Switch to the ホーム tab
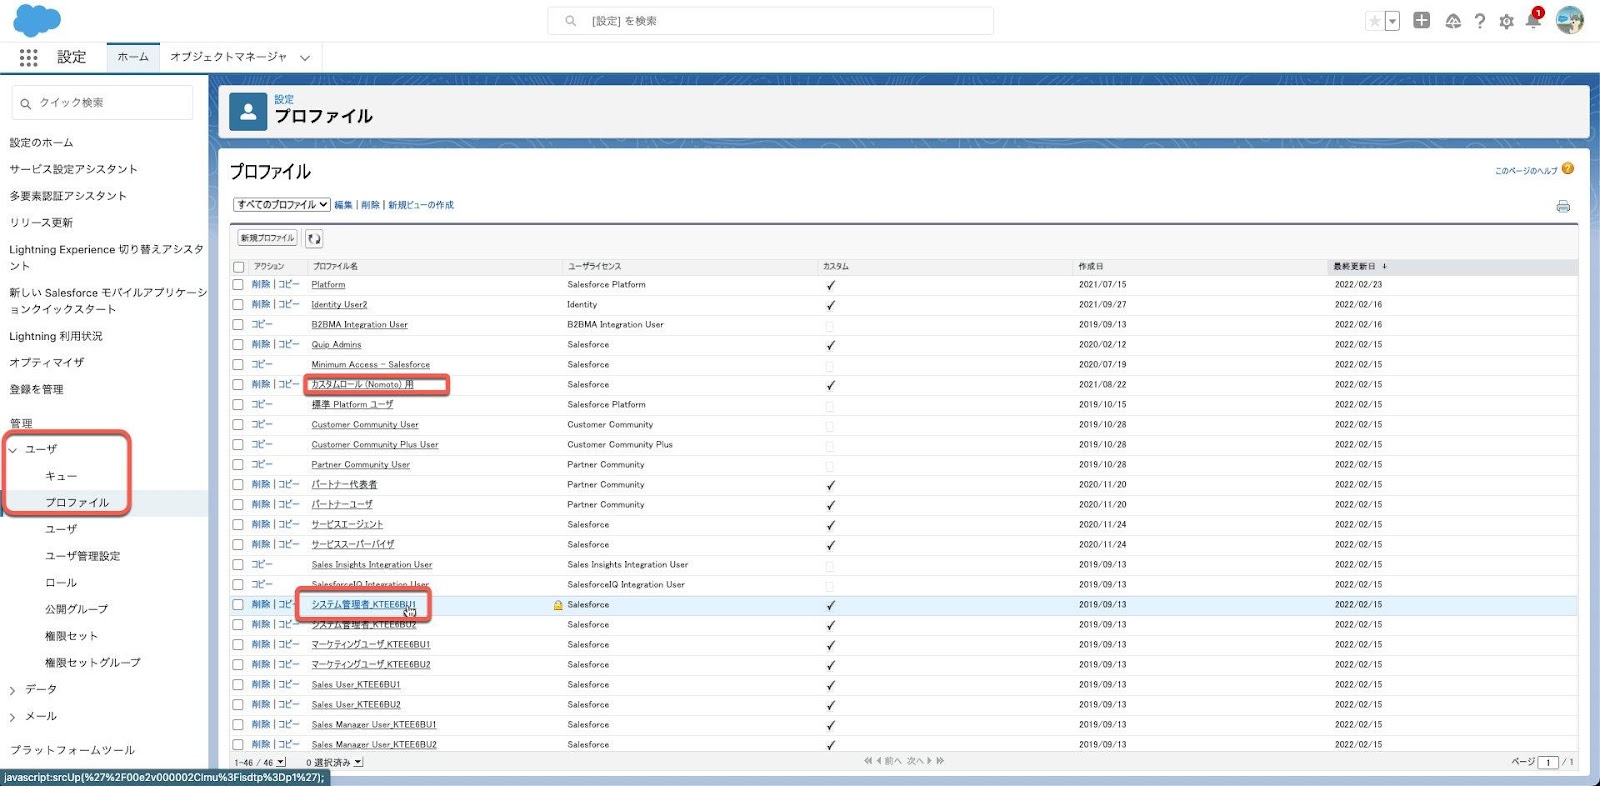 (x=133, y=57)
